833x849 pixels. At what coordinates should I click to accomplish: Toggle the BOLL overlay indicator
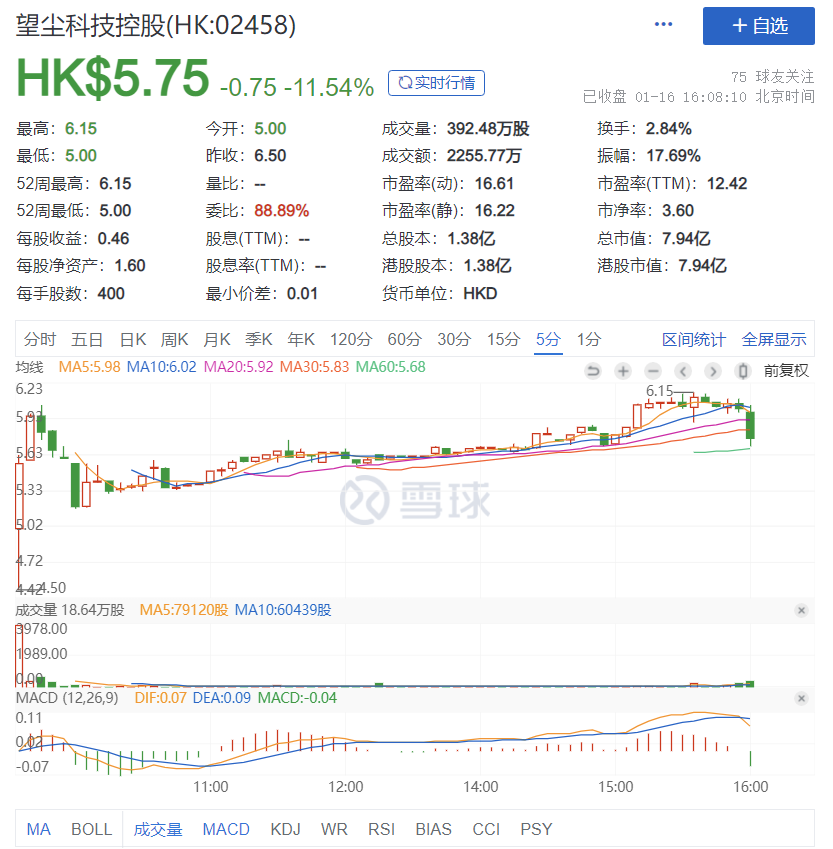(x=92, y=829)
